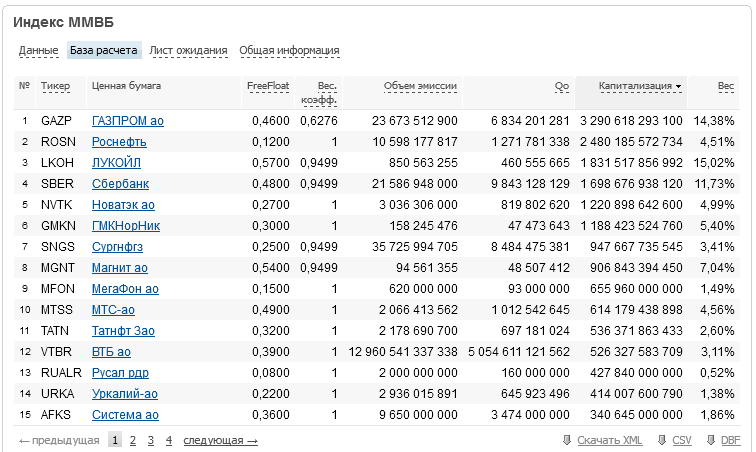Click the weight value 15,02%

coord(714,163)
